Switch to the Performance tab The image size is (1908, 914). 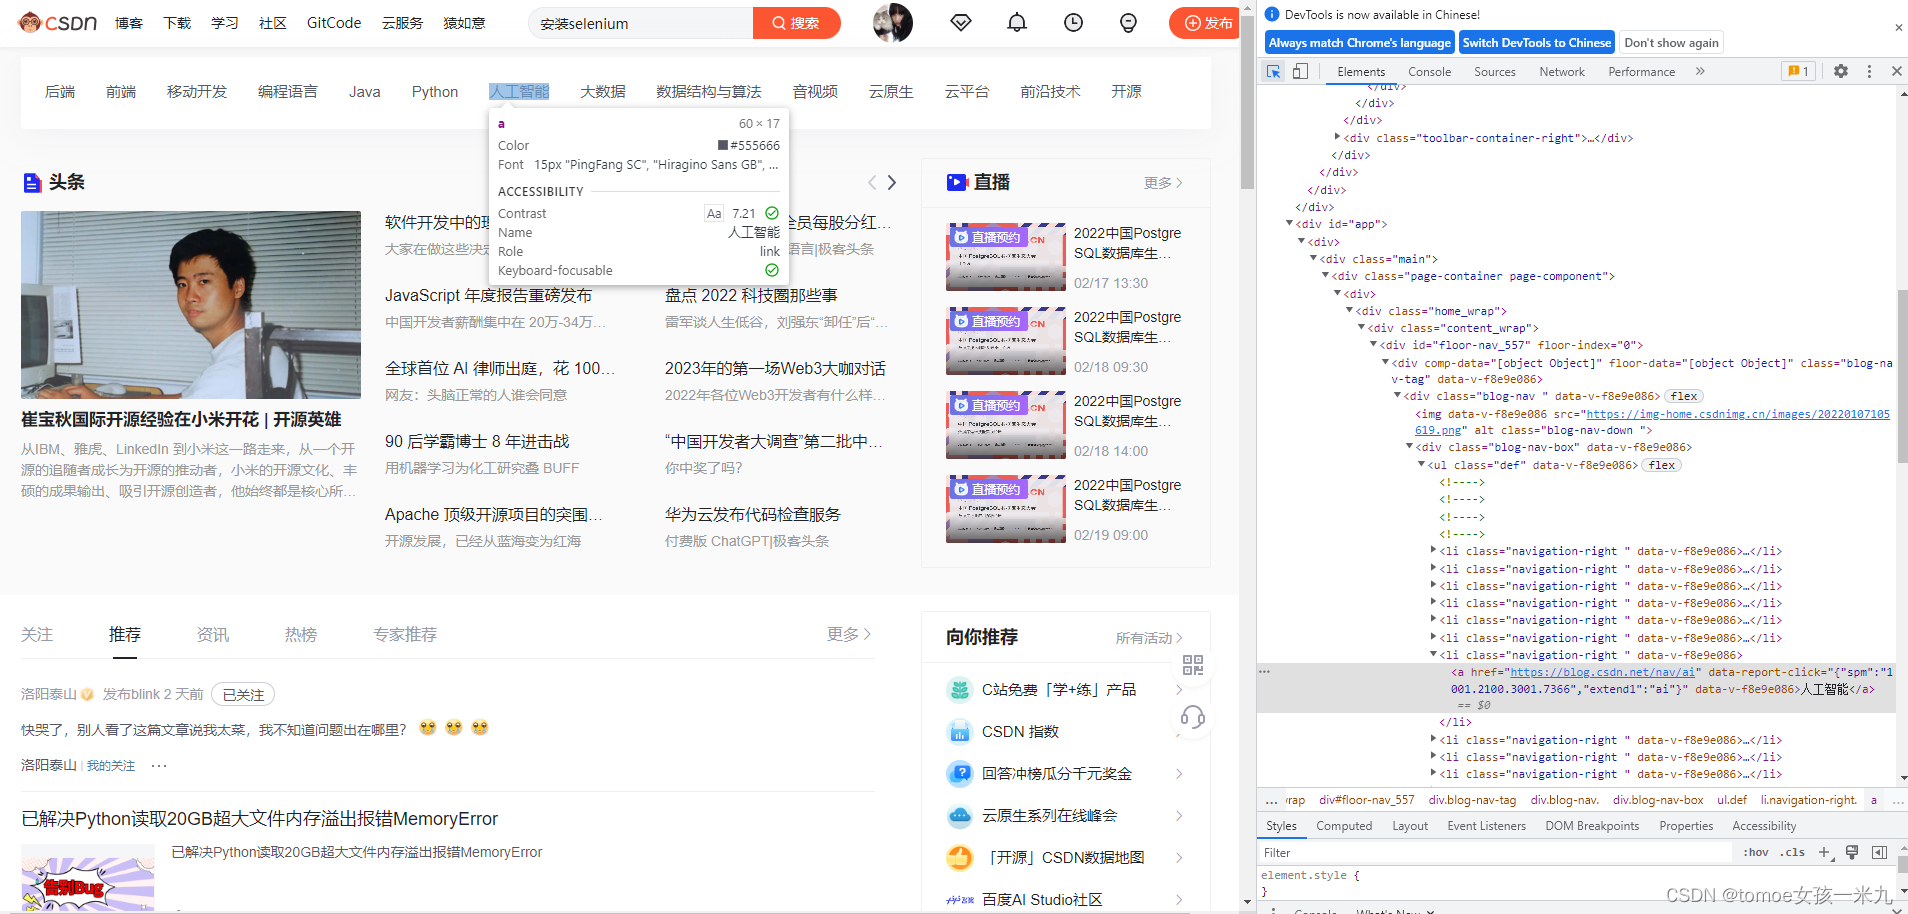point(1641,72)
